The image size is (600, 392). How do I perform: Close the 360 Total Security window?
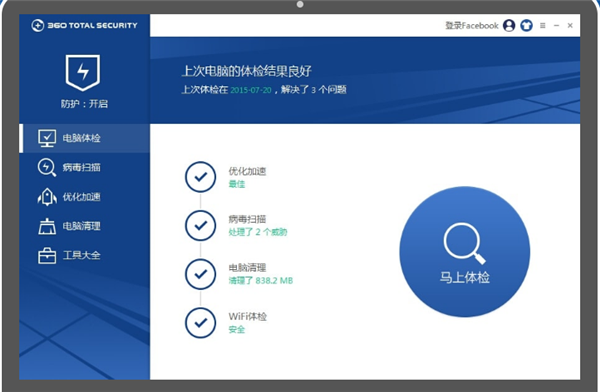click(570, 26)
